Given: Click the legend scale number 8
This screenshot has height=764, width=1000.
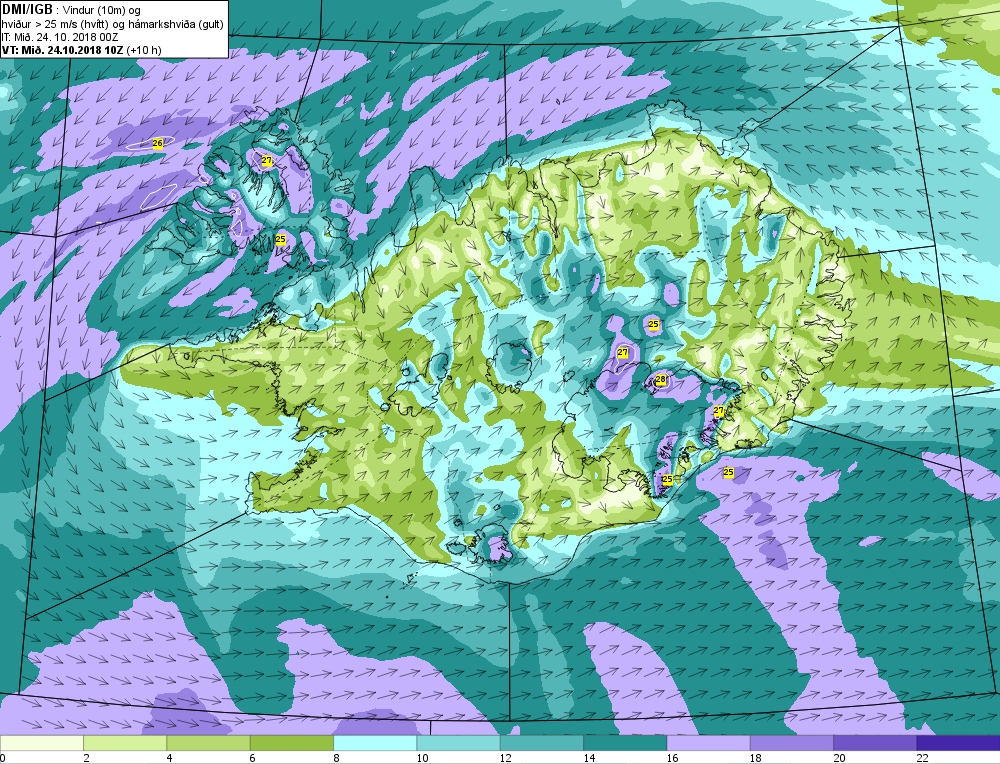Looking at the screenshot, I should point(336,758).
